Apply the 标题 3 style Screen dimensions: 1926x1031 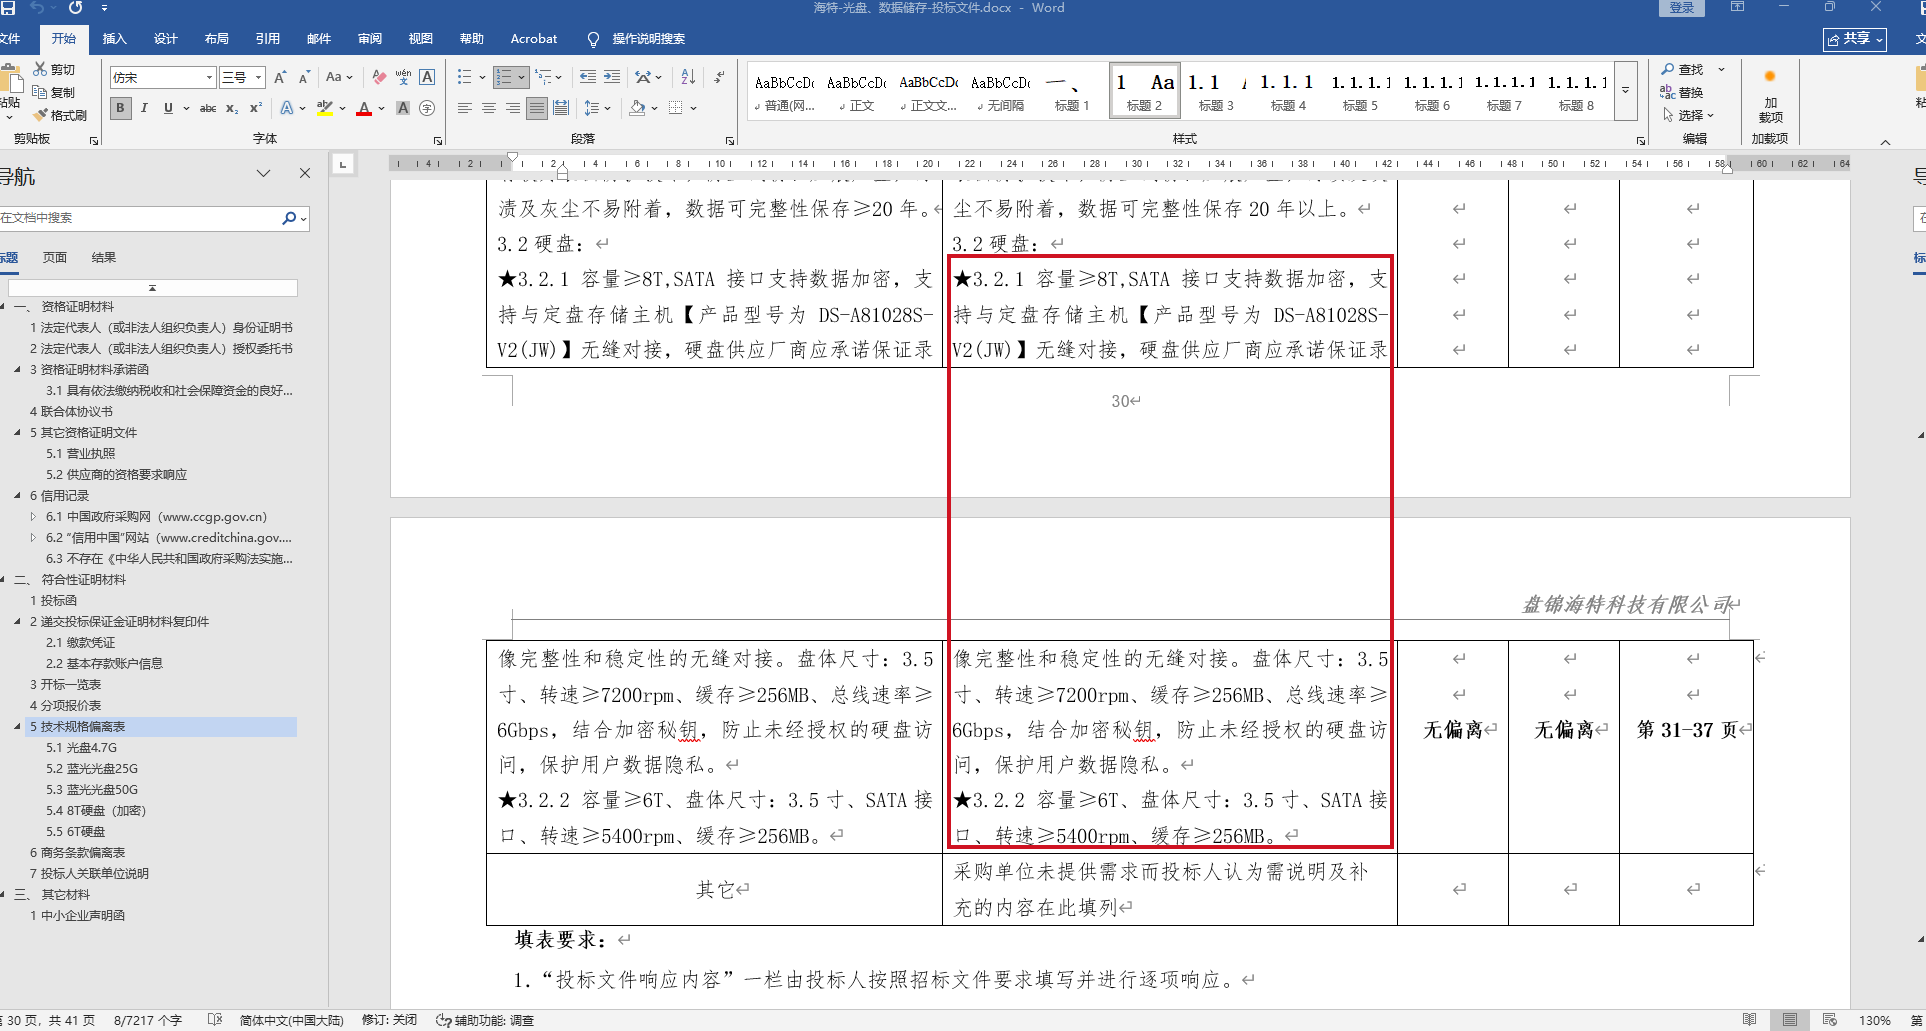pos(1216,91)
